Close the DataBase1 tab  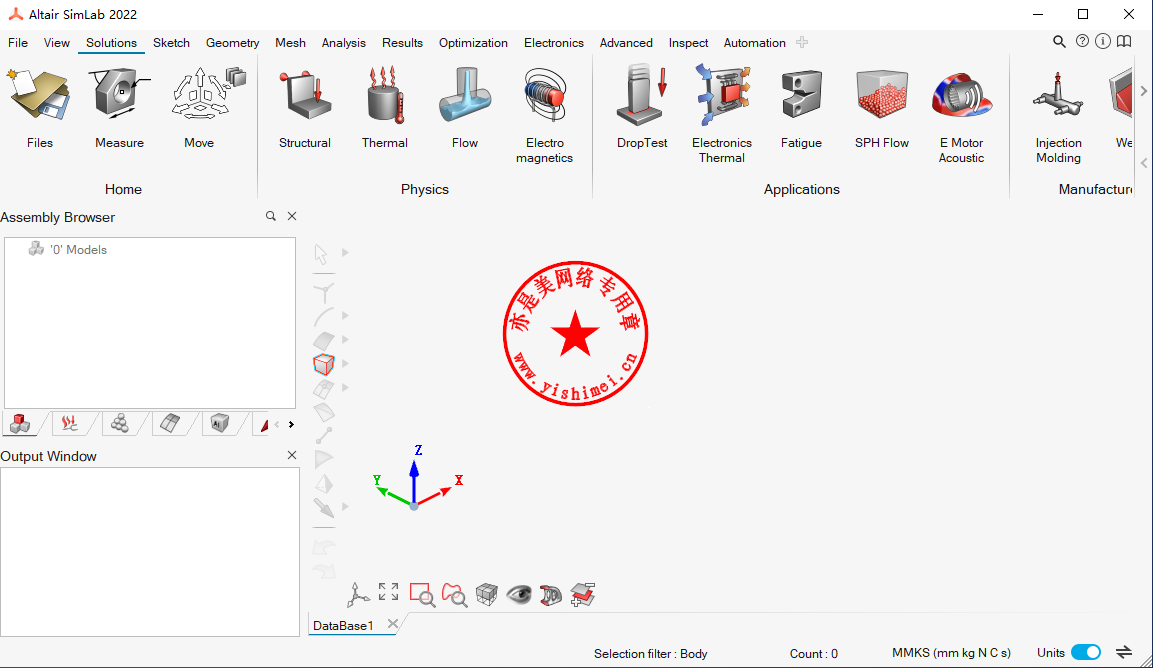tap(393, 624)
